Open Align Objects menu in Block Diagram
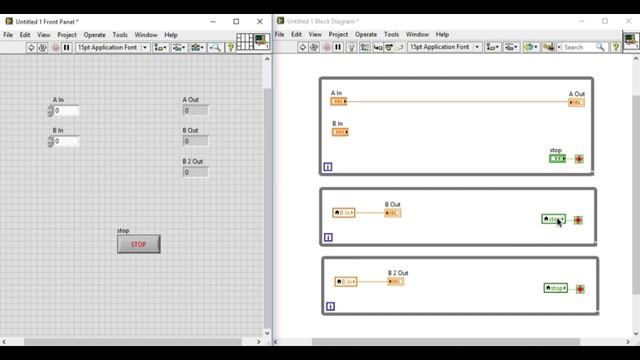Viewport: 640px width, 360px height. click(493, 47)
